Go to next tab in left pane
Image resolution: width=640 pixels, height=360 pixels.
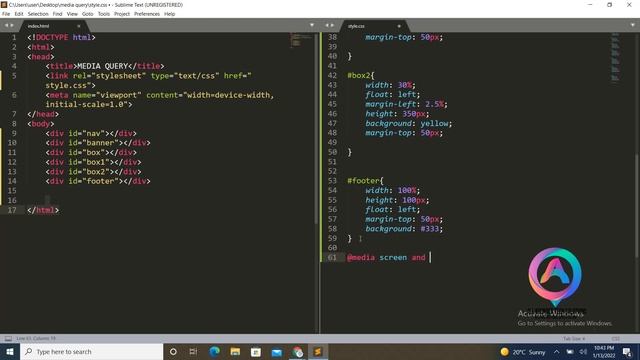coord(12,26)
